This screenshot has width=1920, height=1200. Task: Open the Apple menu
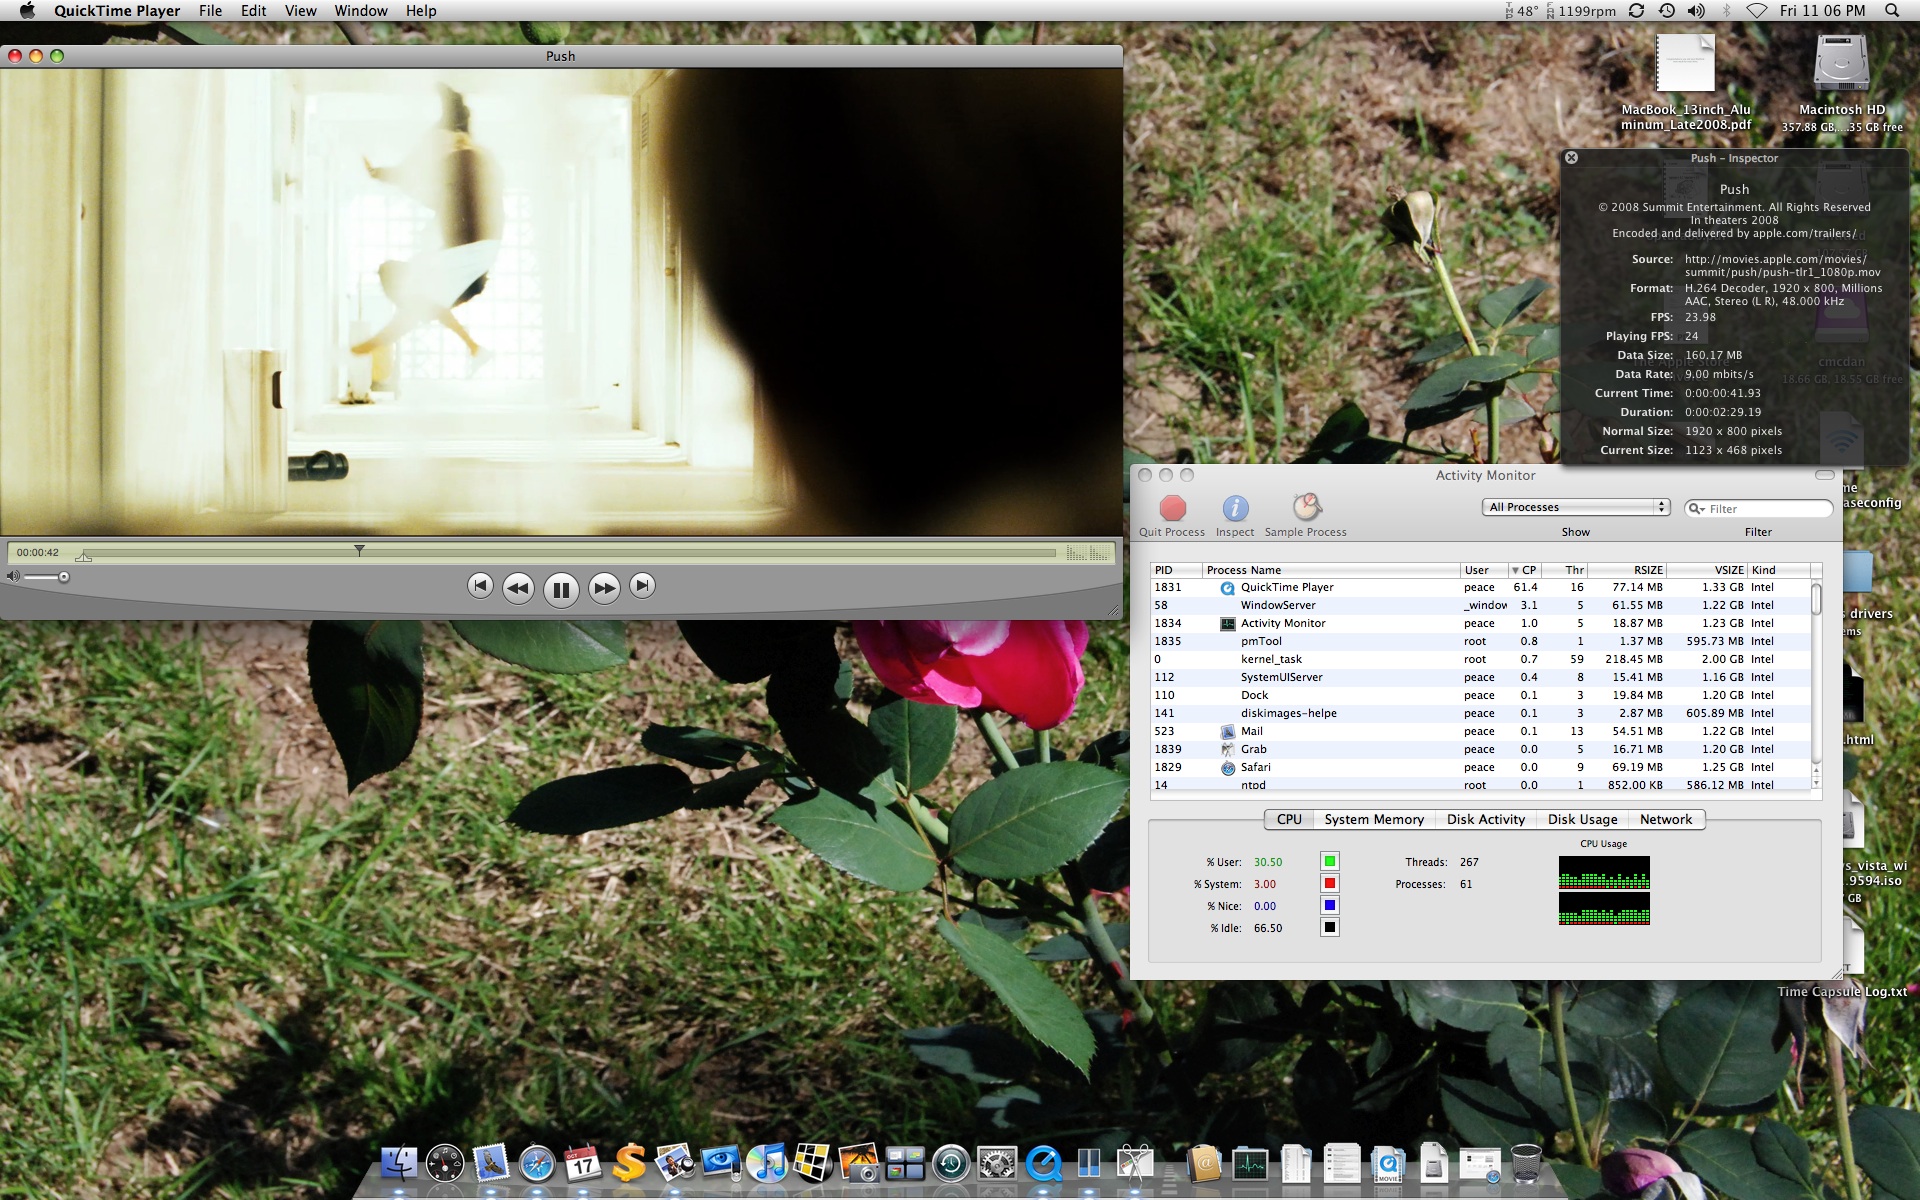coord(27,11)
